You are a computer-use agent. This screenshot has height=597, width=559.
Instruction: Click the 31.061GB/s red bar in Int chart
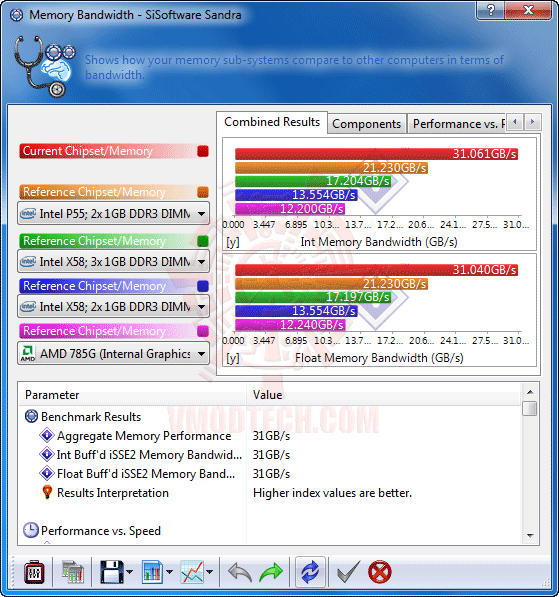(376, 154)
